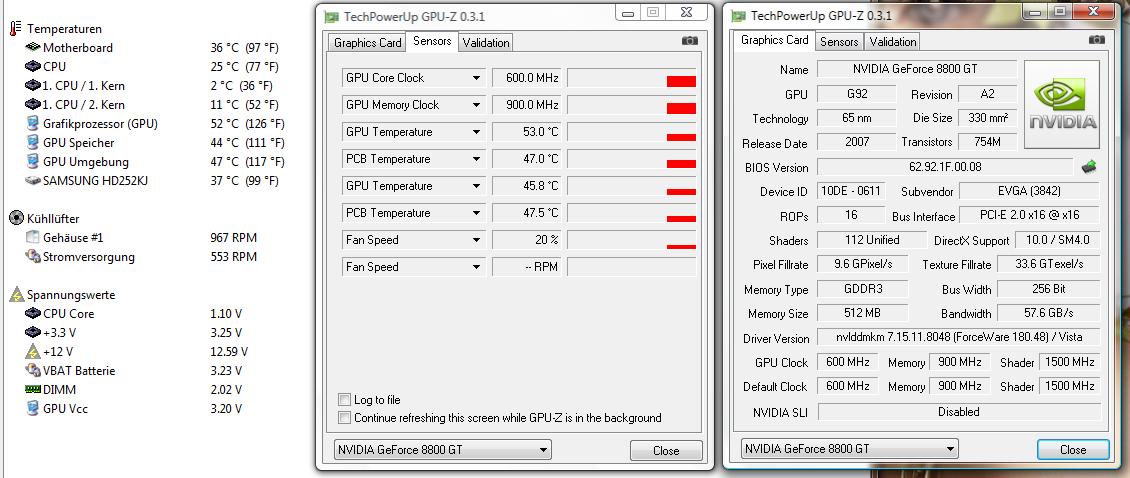This screenshot has height=478, width=1130.
Task: Click the GPU Vcc monitor icon
Action: pos(32,408)
